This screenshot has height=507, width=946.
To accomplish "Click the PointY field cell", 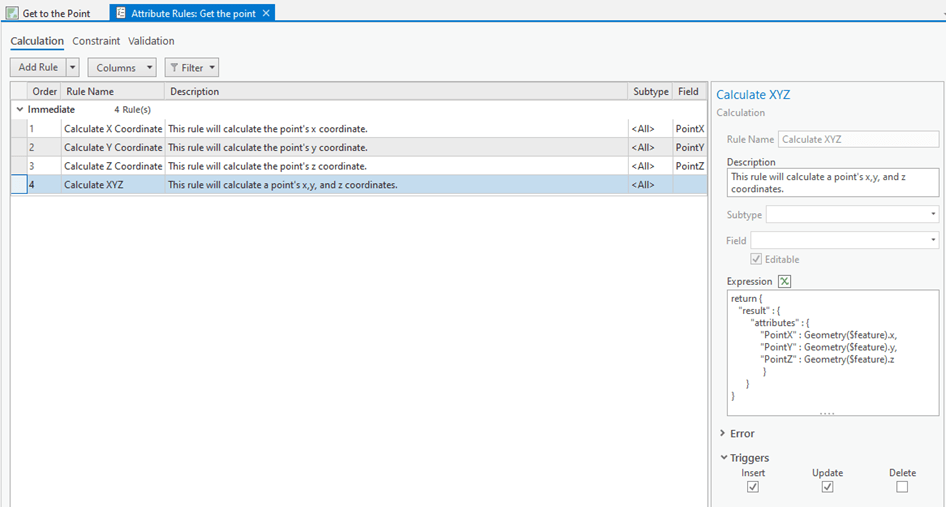I will [690, 147].
